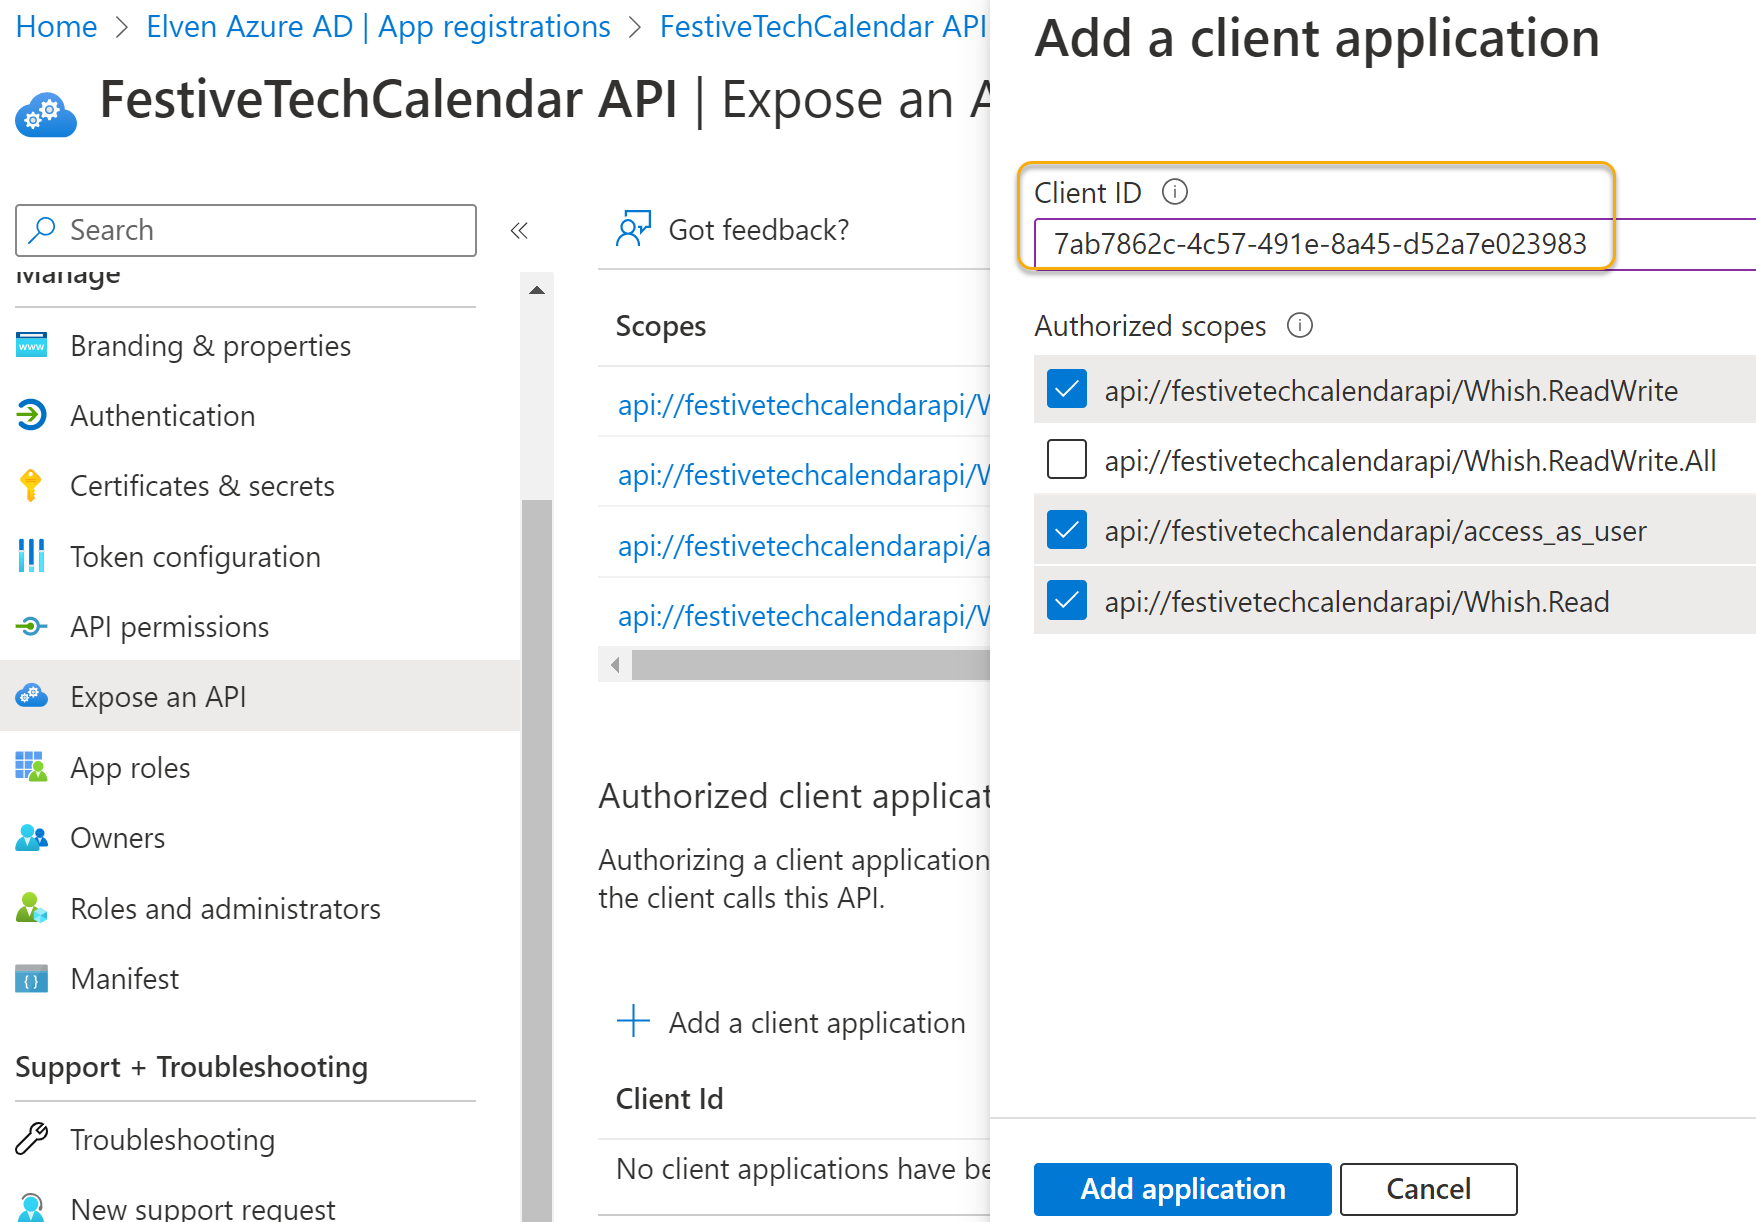Open Roles and administrators
Screen dimensions: 1756x1222
pyautogui.click(x=260, y=908)
